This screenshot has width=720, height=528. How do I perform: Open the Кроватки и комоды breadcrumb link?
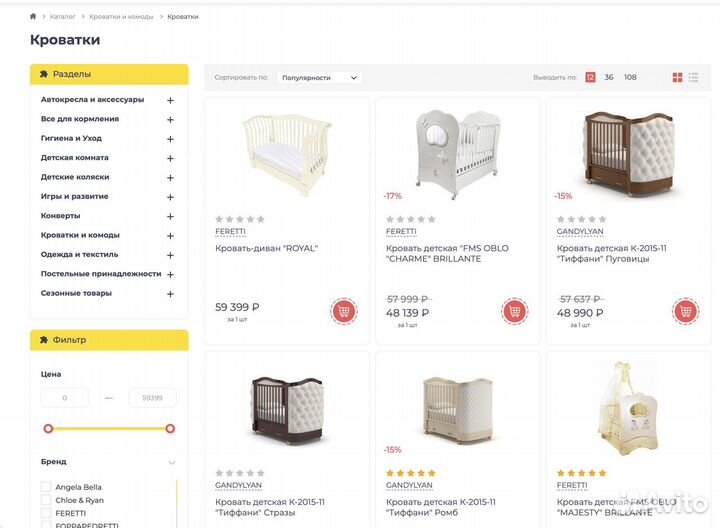point(121,17)
